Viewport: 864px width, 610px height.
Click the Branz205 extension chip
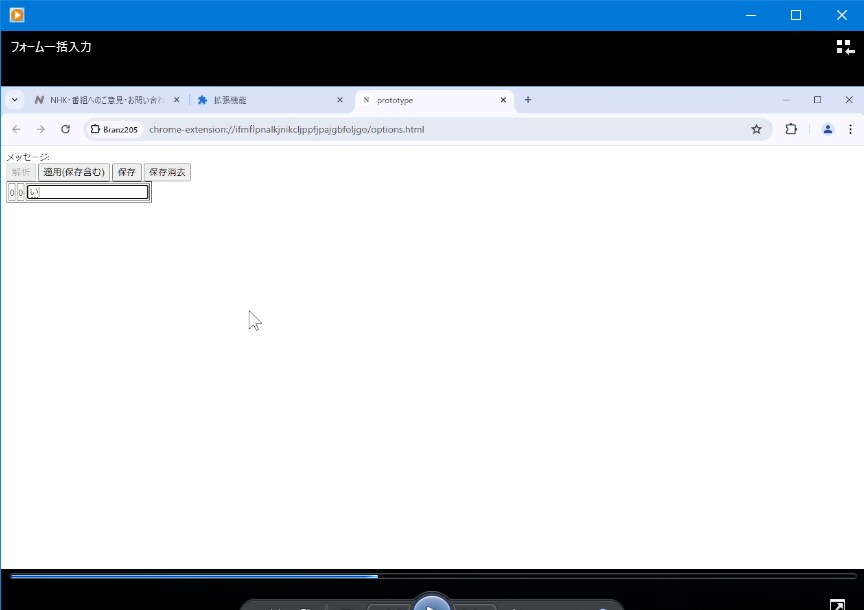114,129
